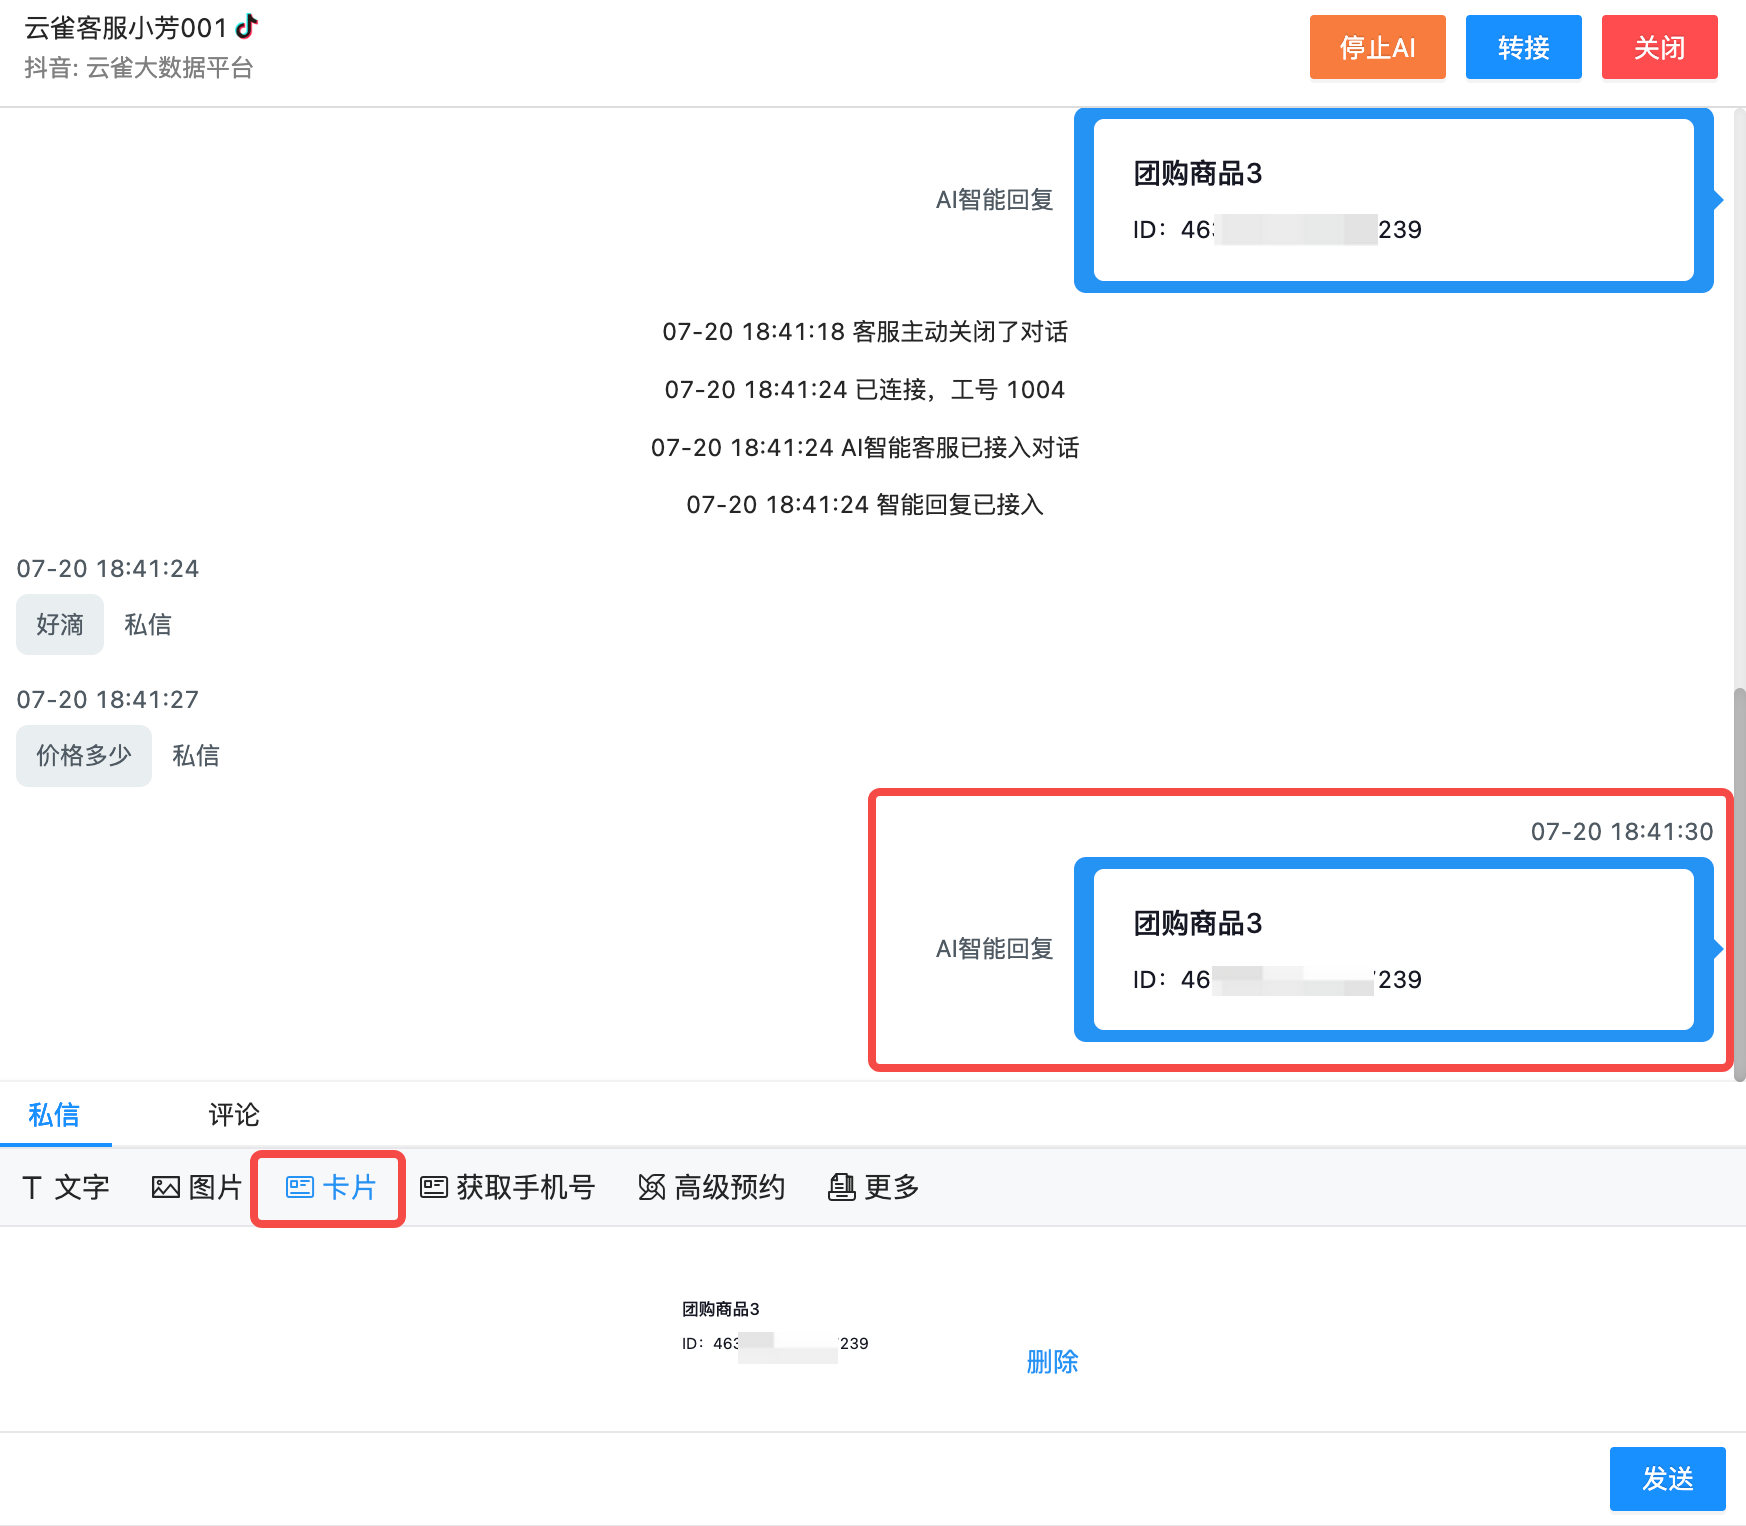This screenshot has width=1746, height=1526.
Task: Click the 更多 stamp icon
Action: coord(842,1187)
